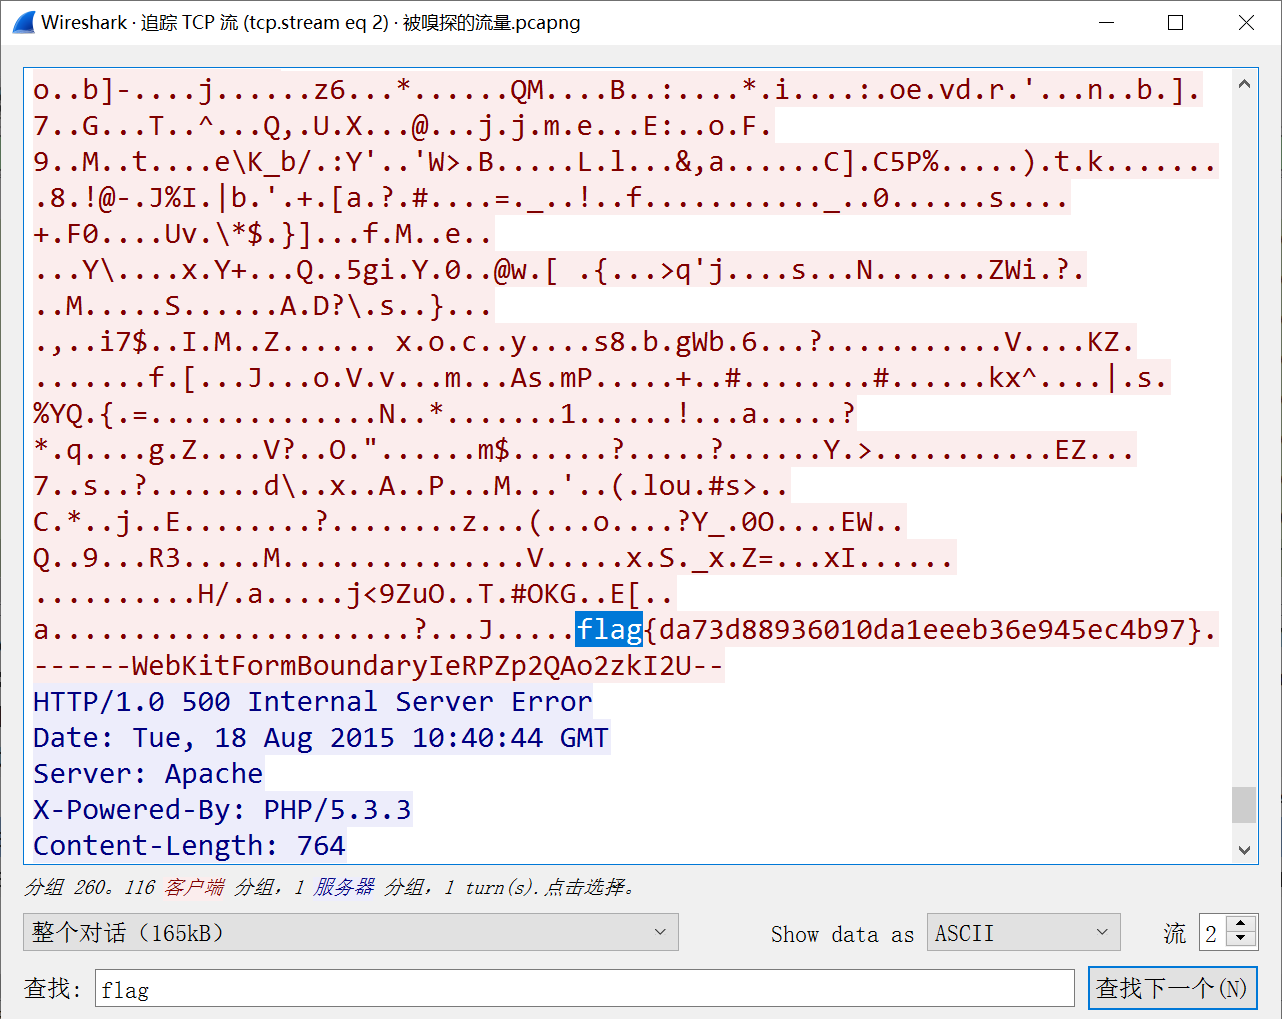1282x1019 pixels.
Task: Click the 查找 label next to the find field
Action: [x=53, y=988]
